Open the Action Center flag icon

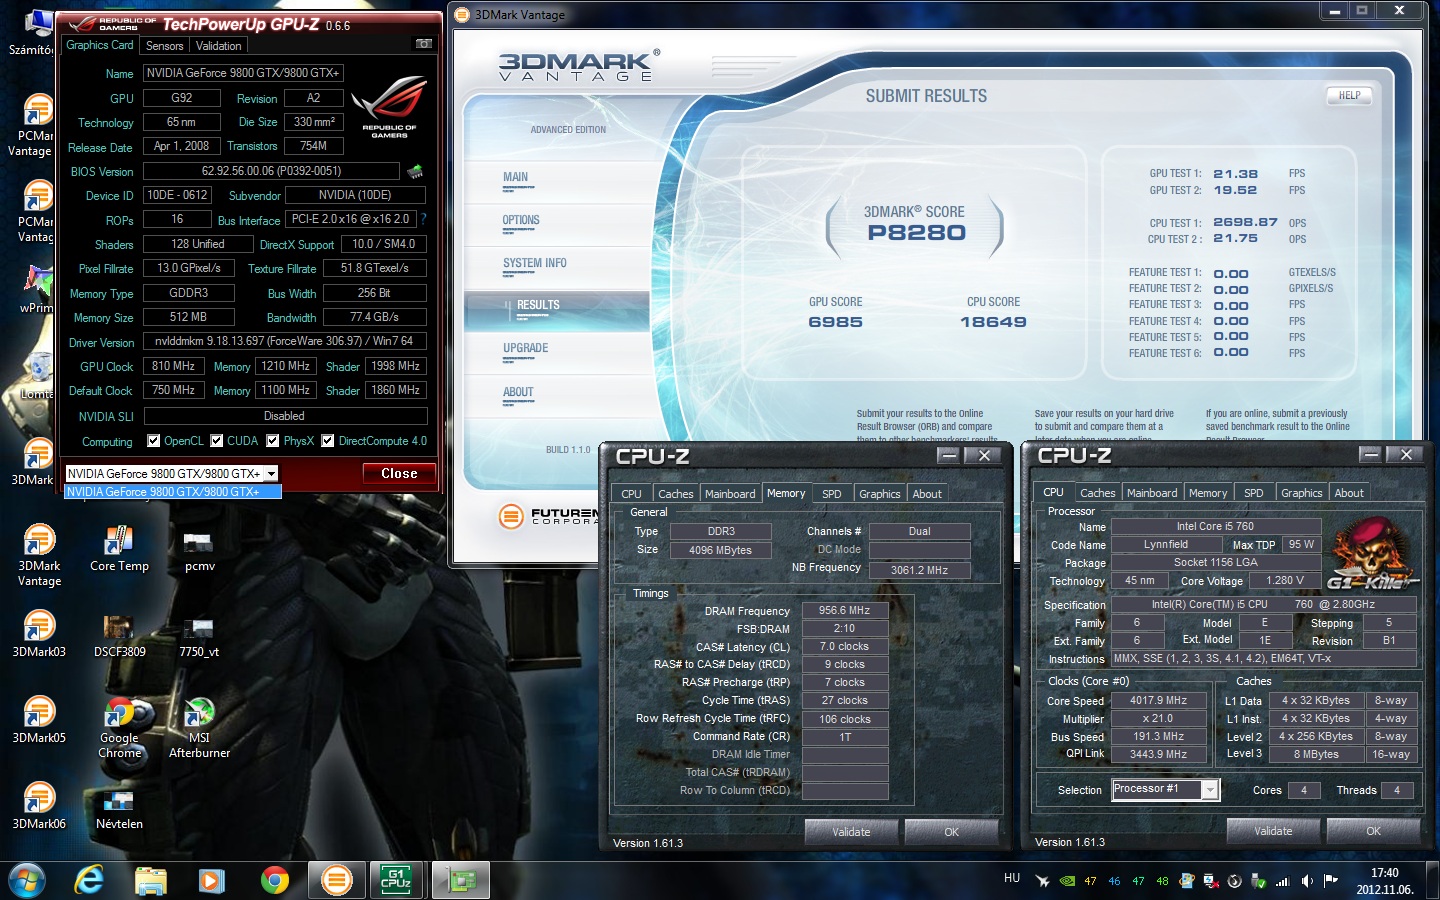pyautogui.click(x=1331, y=881)
